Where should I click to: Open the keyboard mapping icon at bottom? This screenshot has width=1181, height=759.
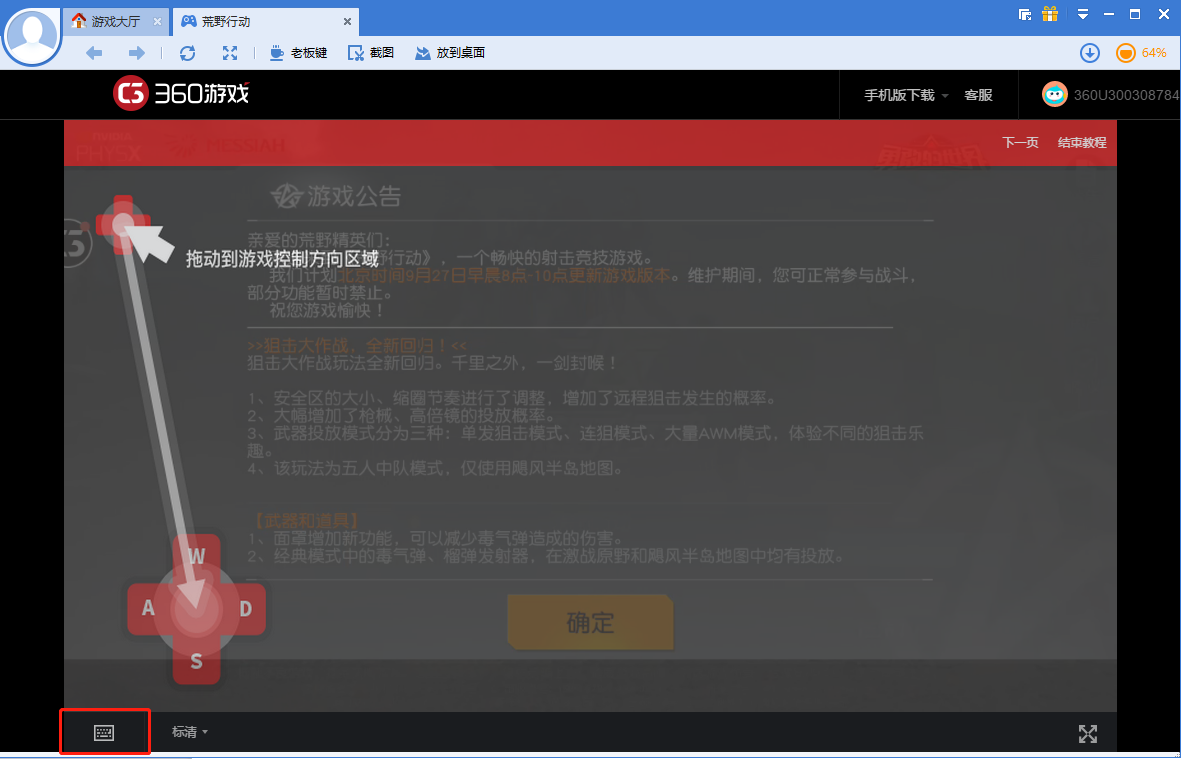(x=104, y=732)
